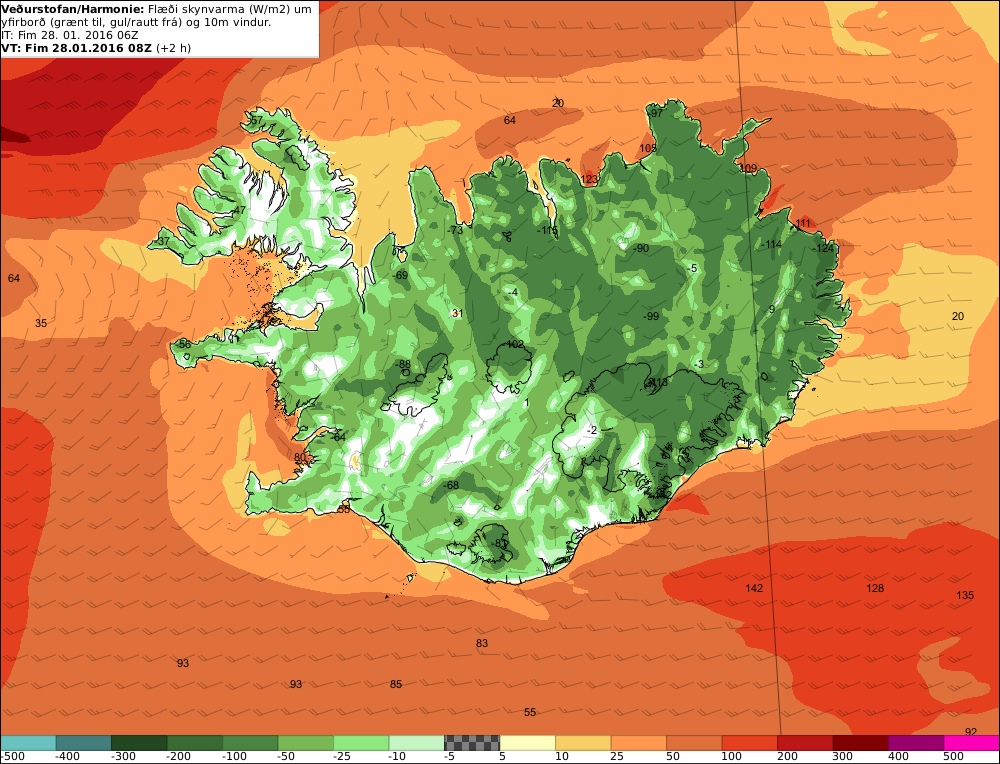1000x764 pixels.
Task: Click the init time line "IT: Fim 28. 01. 2016 06Z"
Action: (x=70, y=35)
